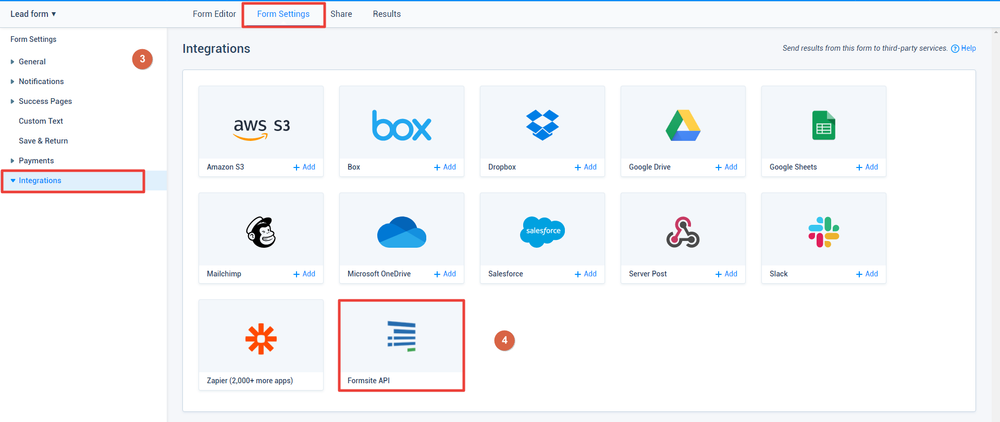Open the Share tab

341,14
